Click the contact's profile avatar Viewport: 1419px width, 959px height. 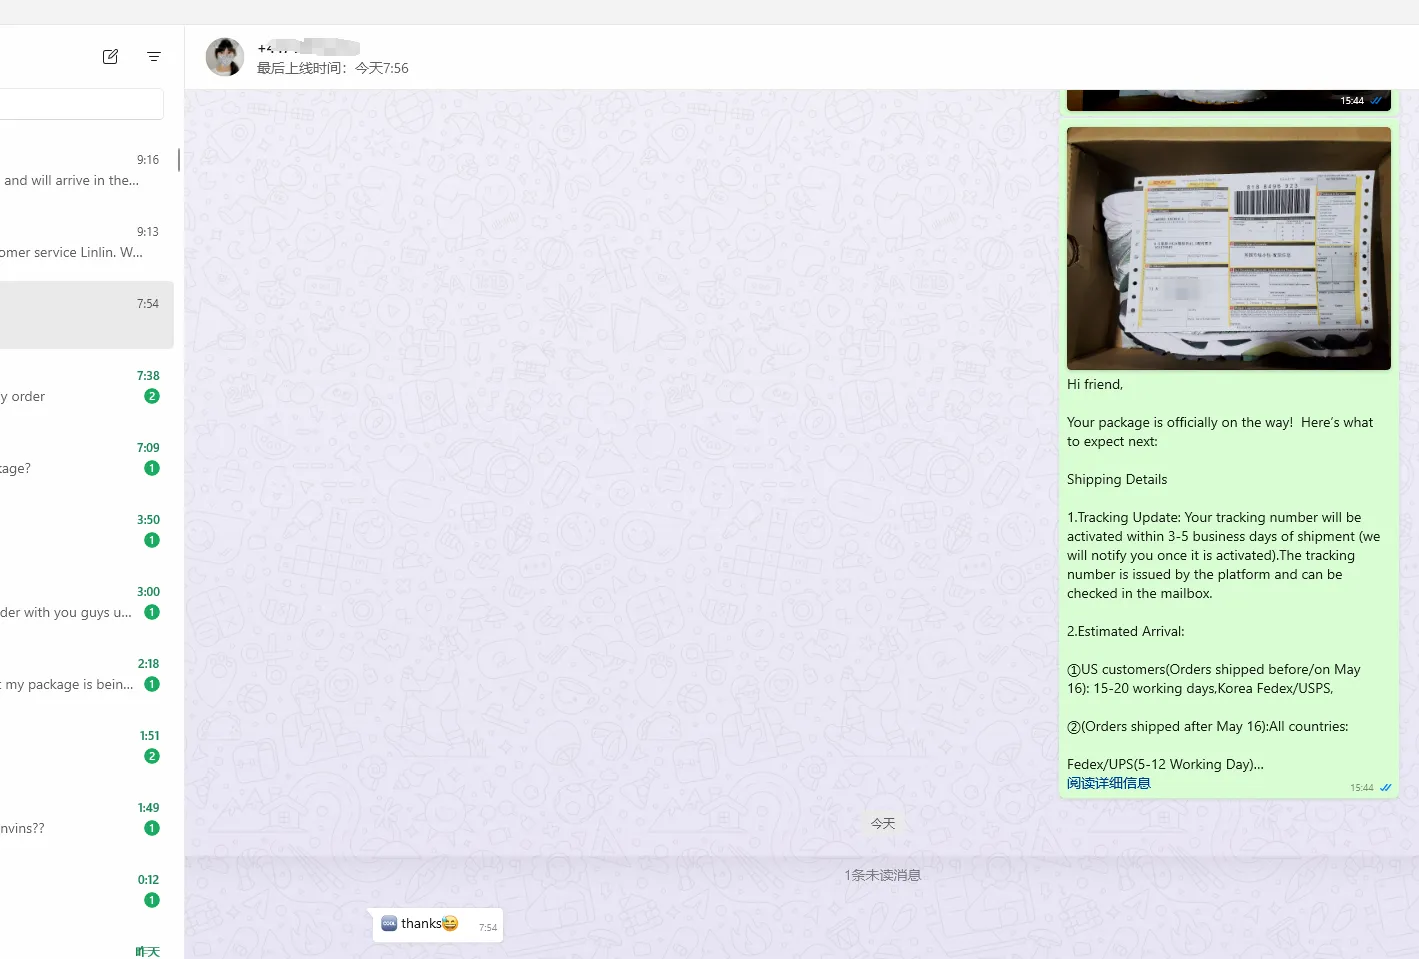click(225, 57)
